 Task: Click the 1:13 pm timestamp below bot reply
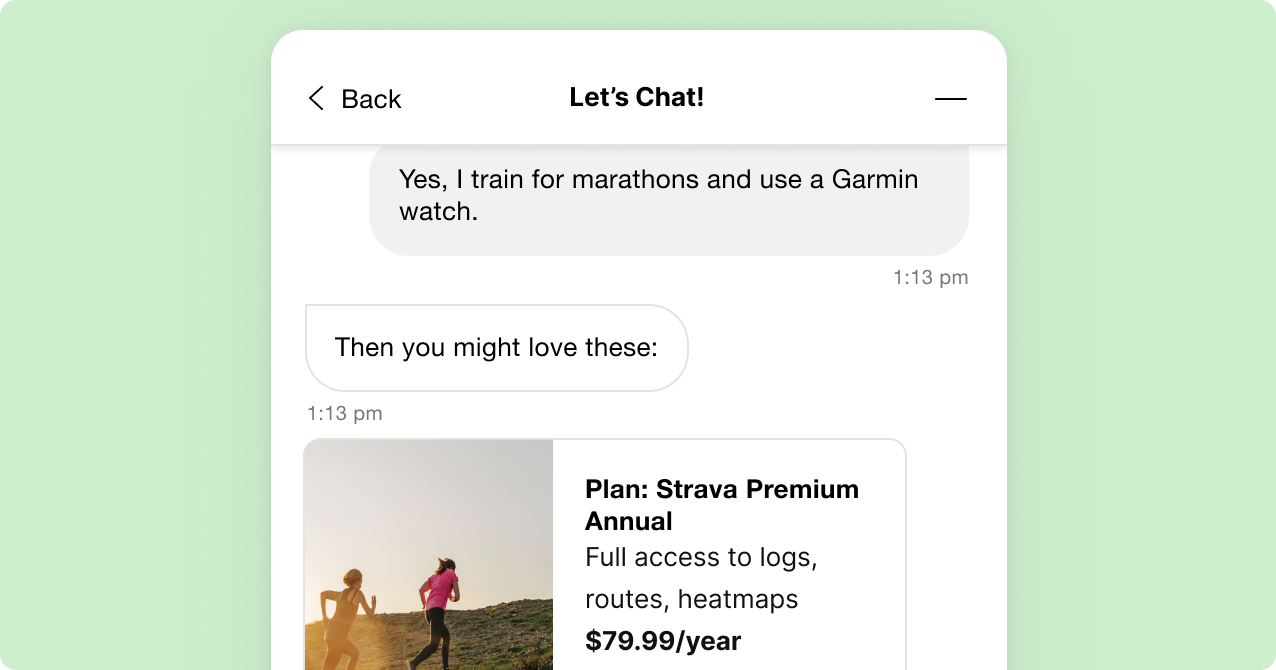[x=344, y=412]
